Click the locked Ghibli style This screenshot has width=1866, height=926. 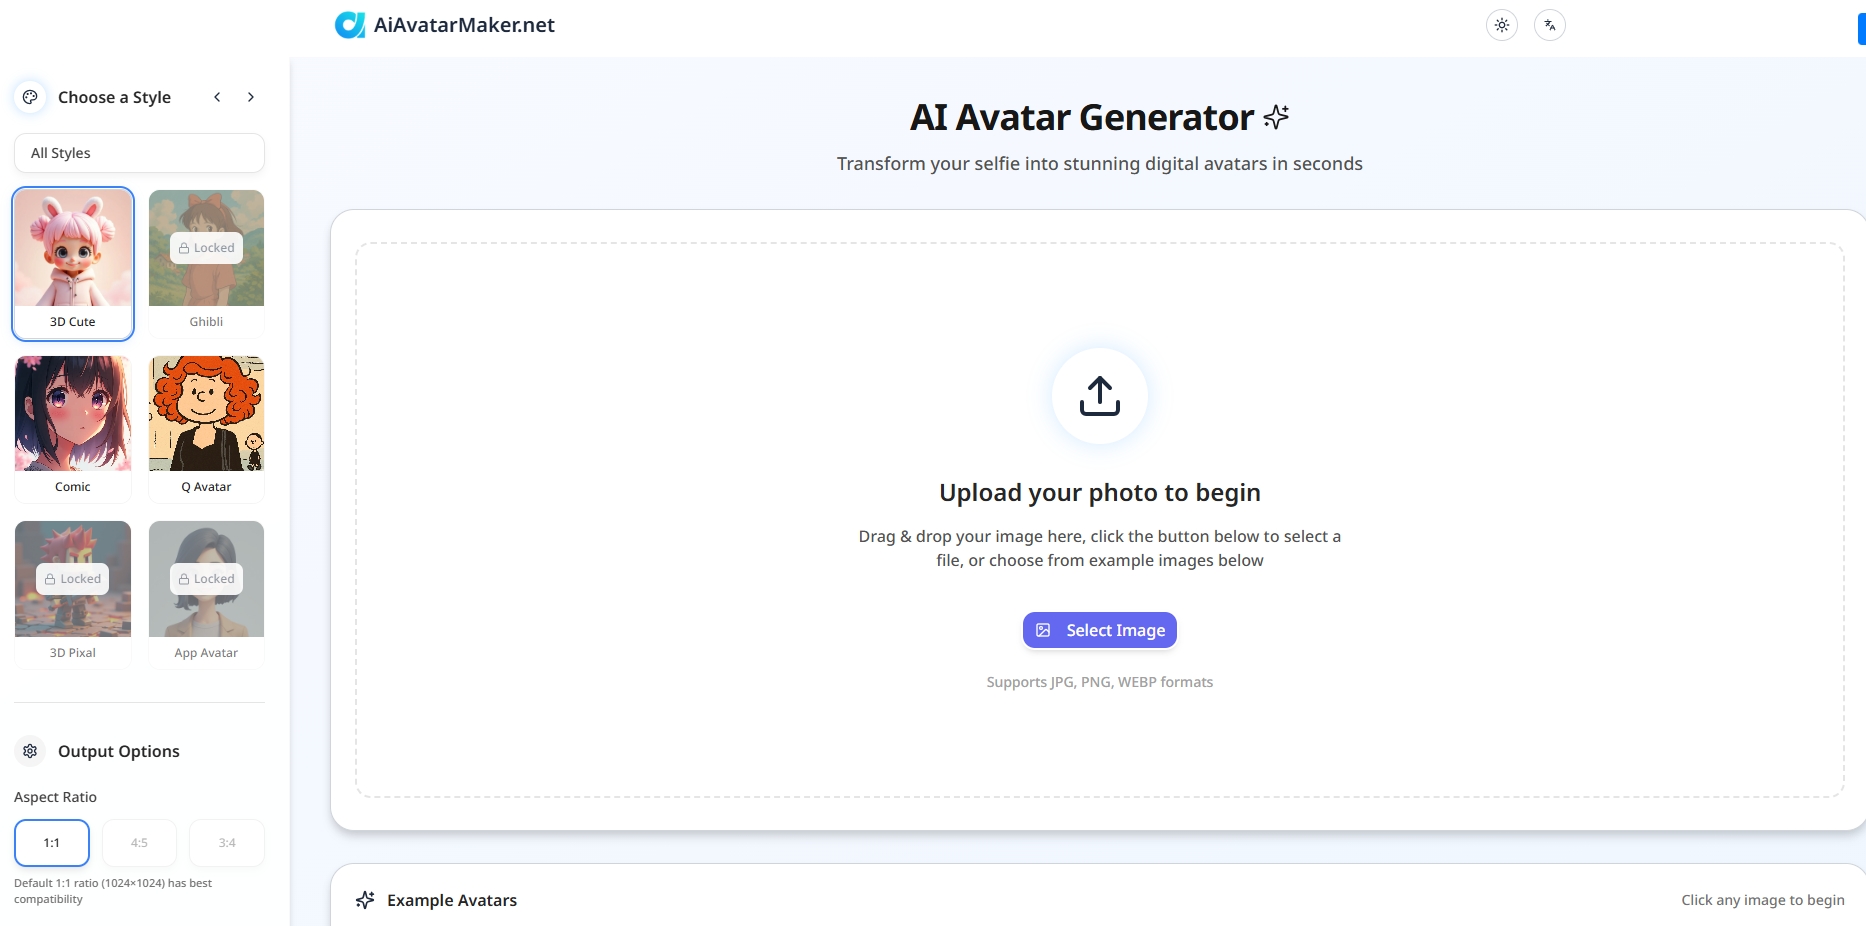[x=206, y=249]
